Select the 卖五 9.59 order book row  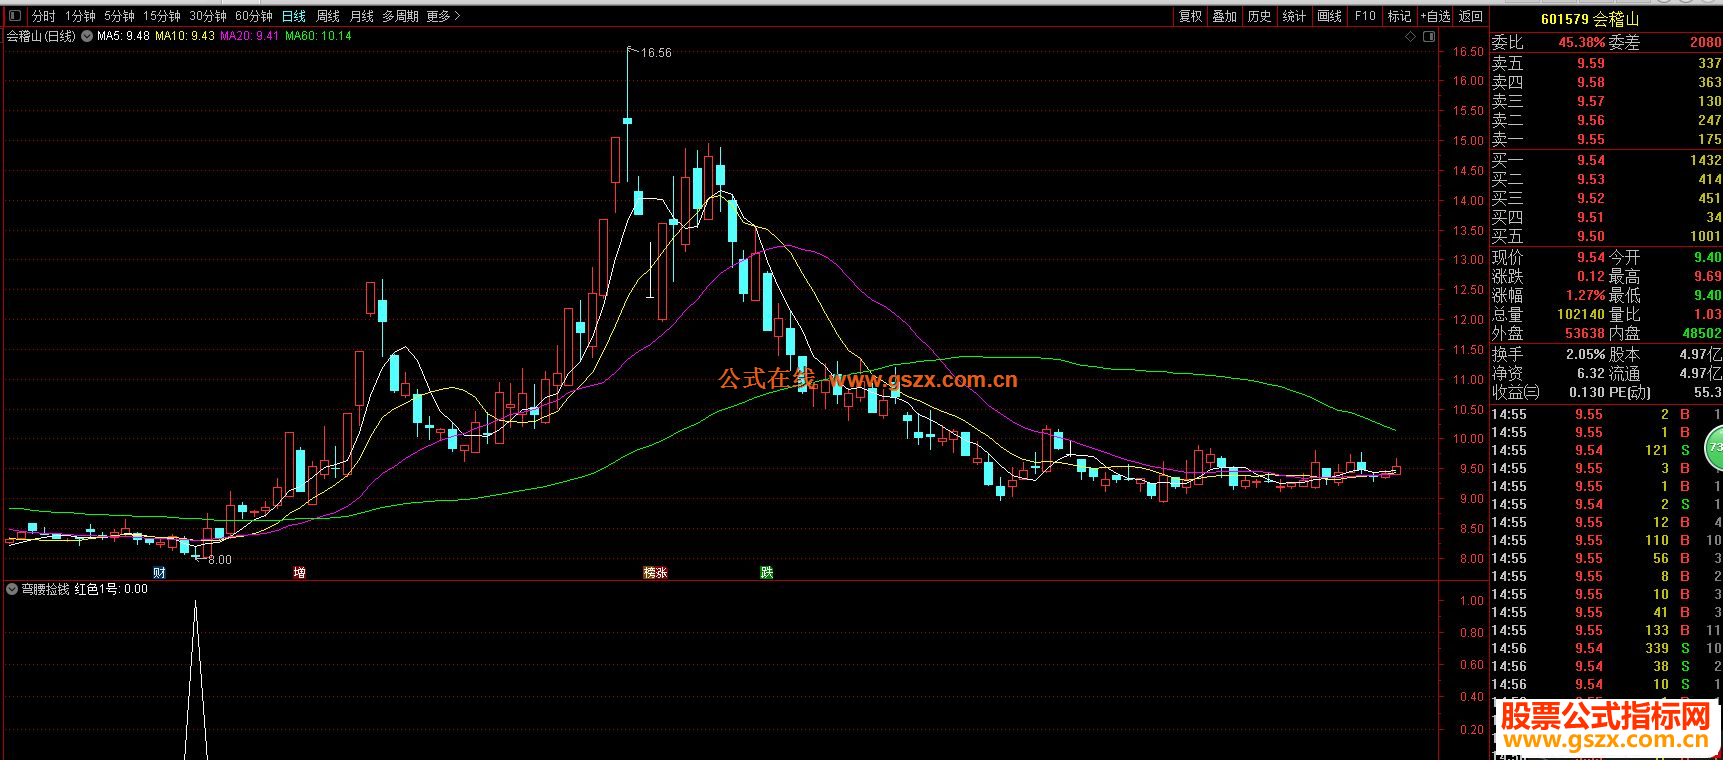[1606, 63]
